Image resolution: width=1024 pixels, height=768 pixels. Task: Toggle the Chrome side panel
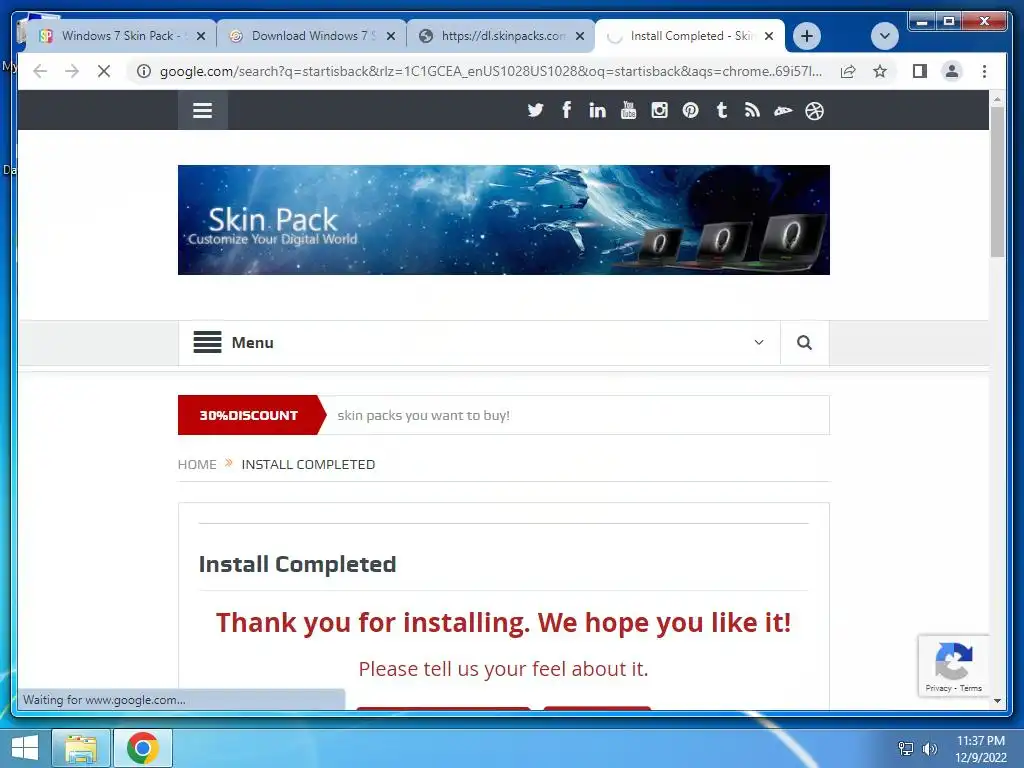tap(920, 71)
